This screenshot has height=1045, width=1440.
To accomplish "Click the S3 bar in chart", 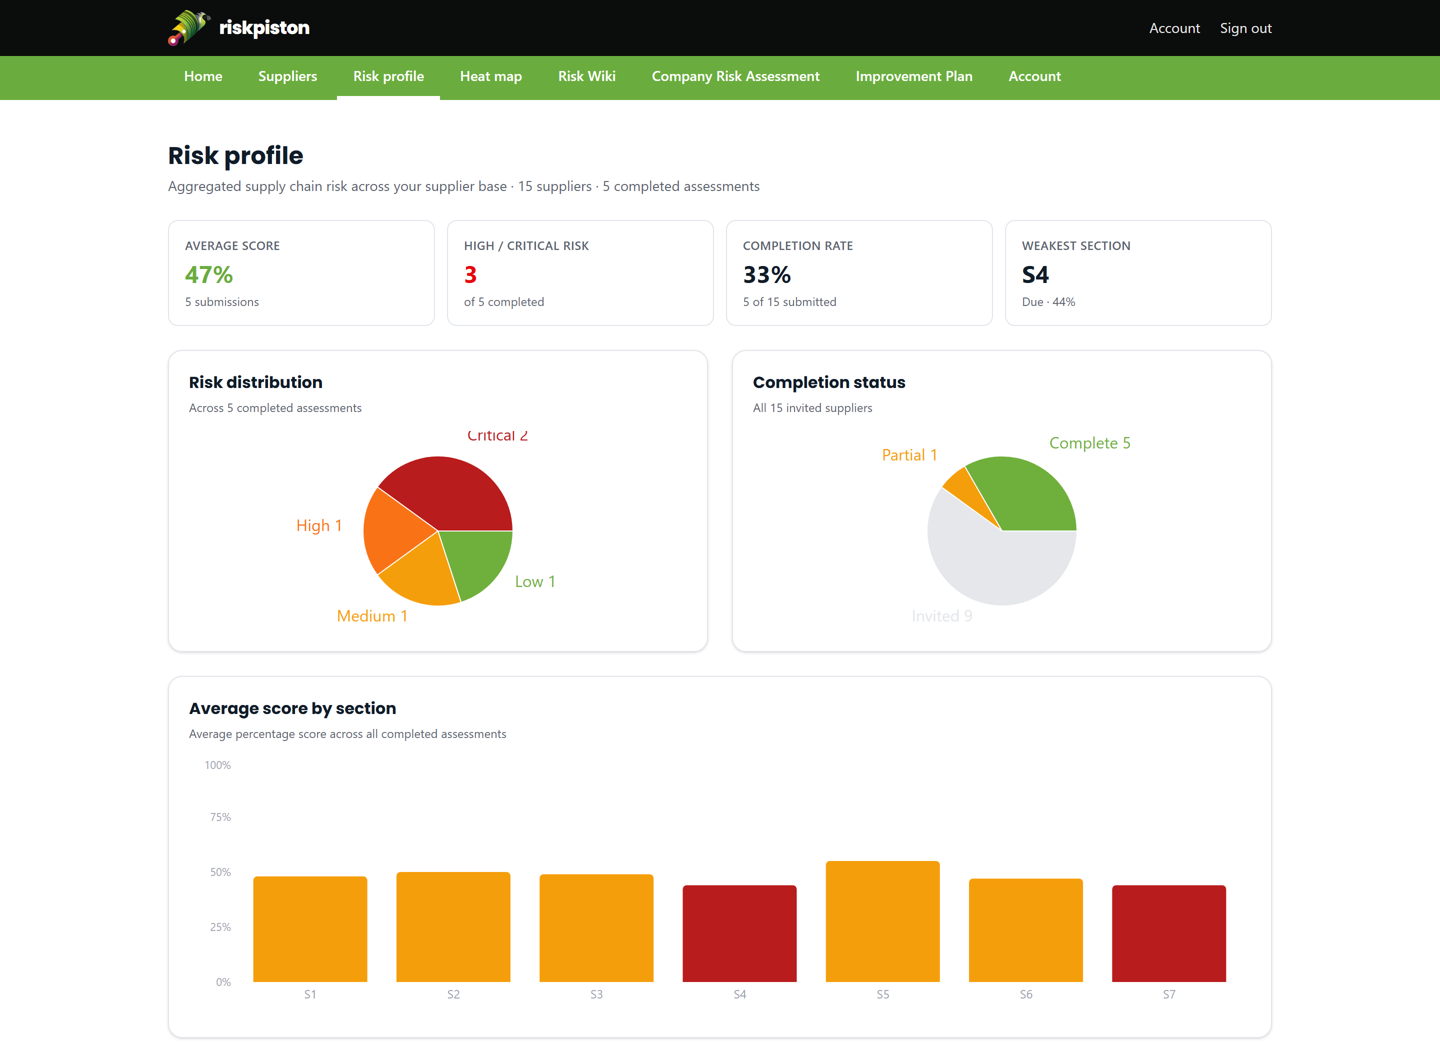I will pos(596,928).
